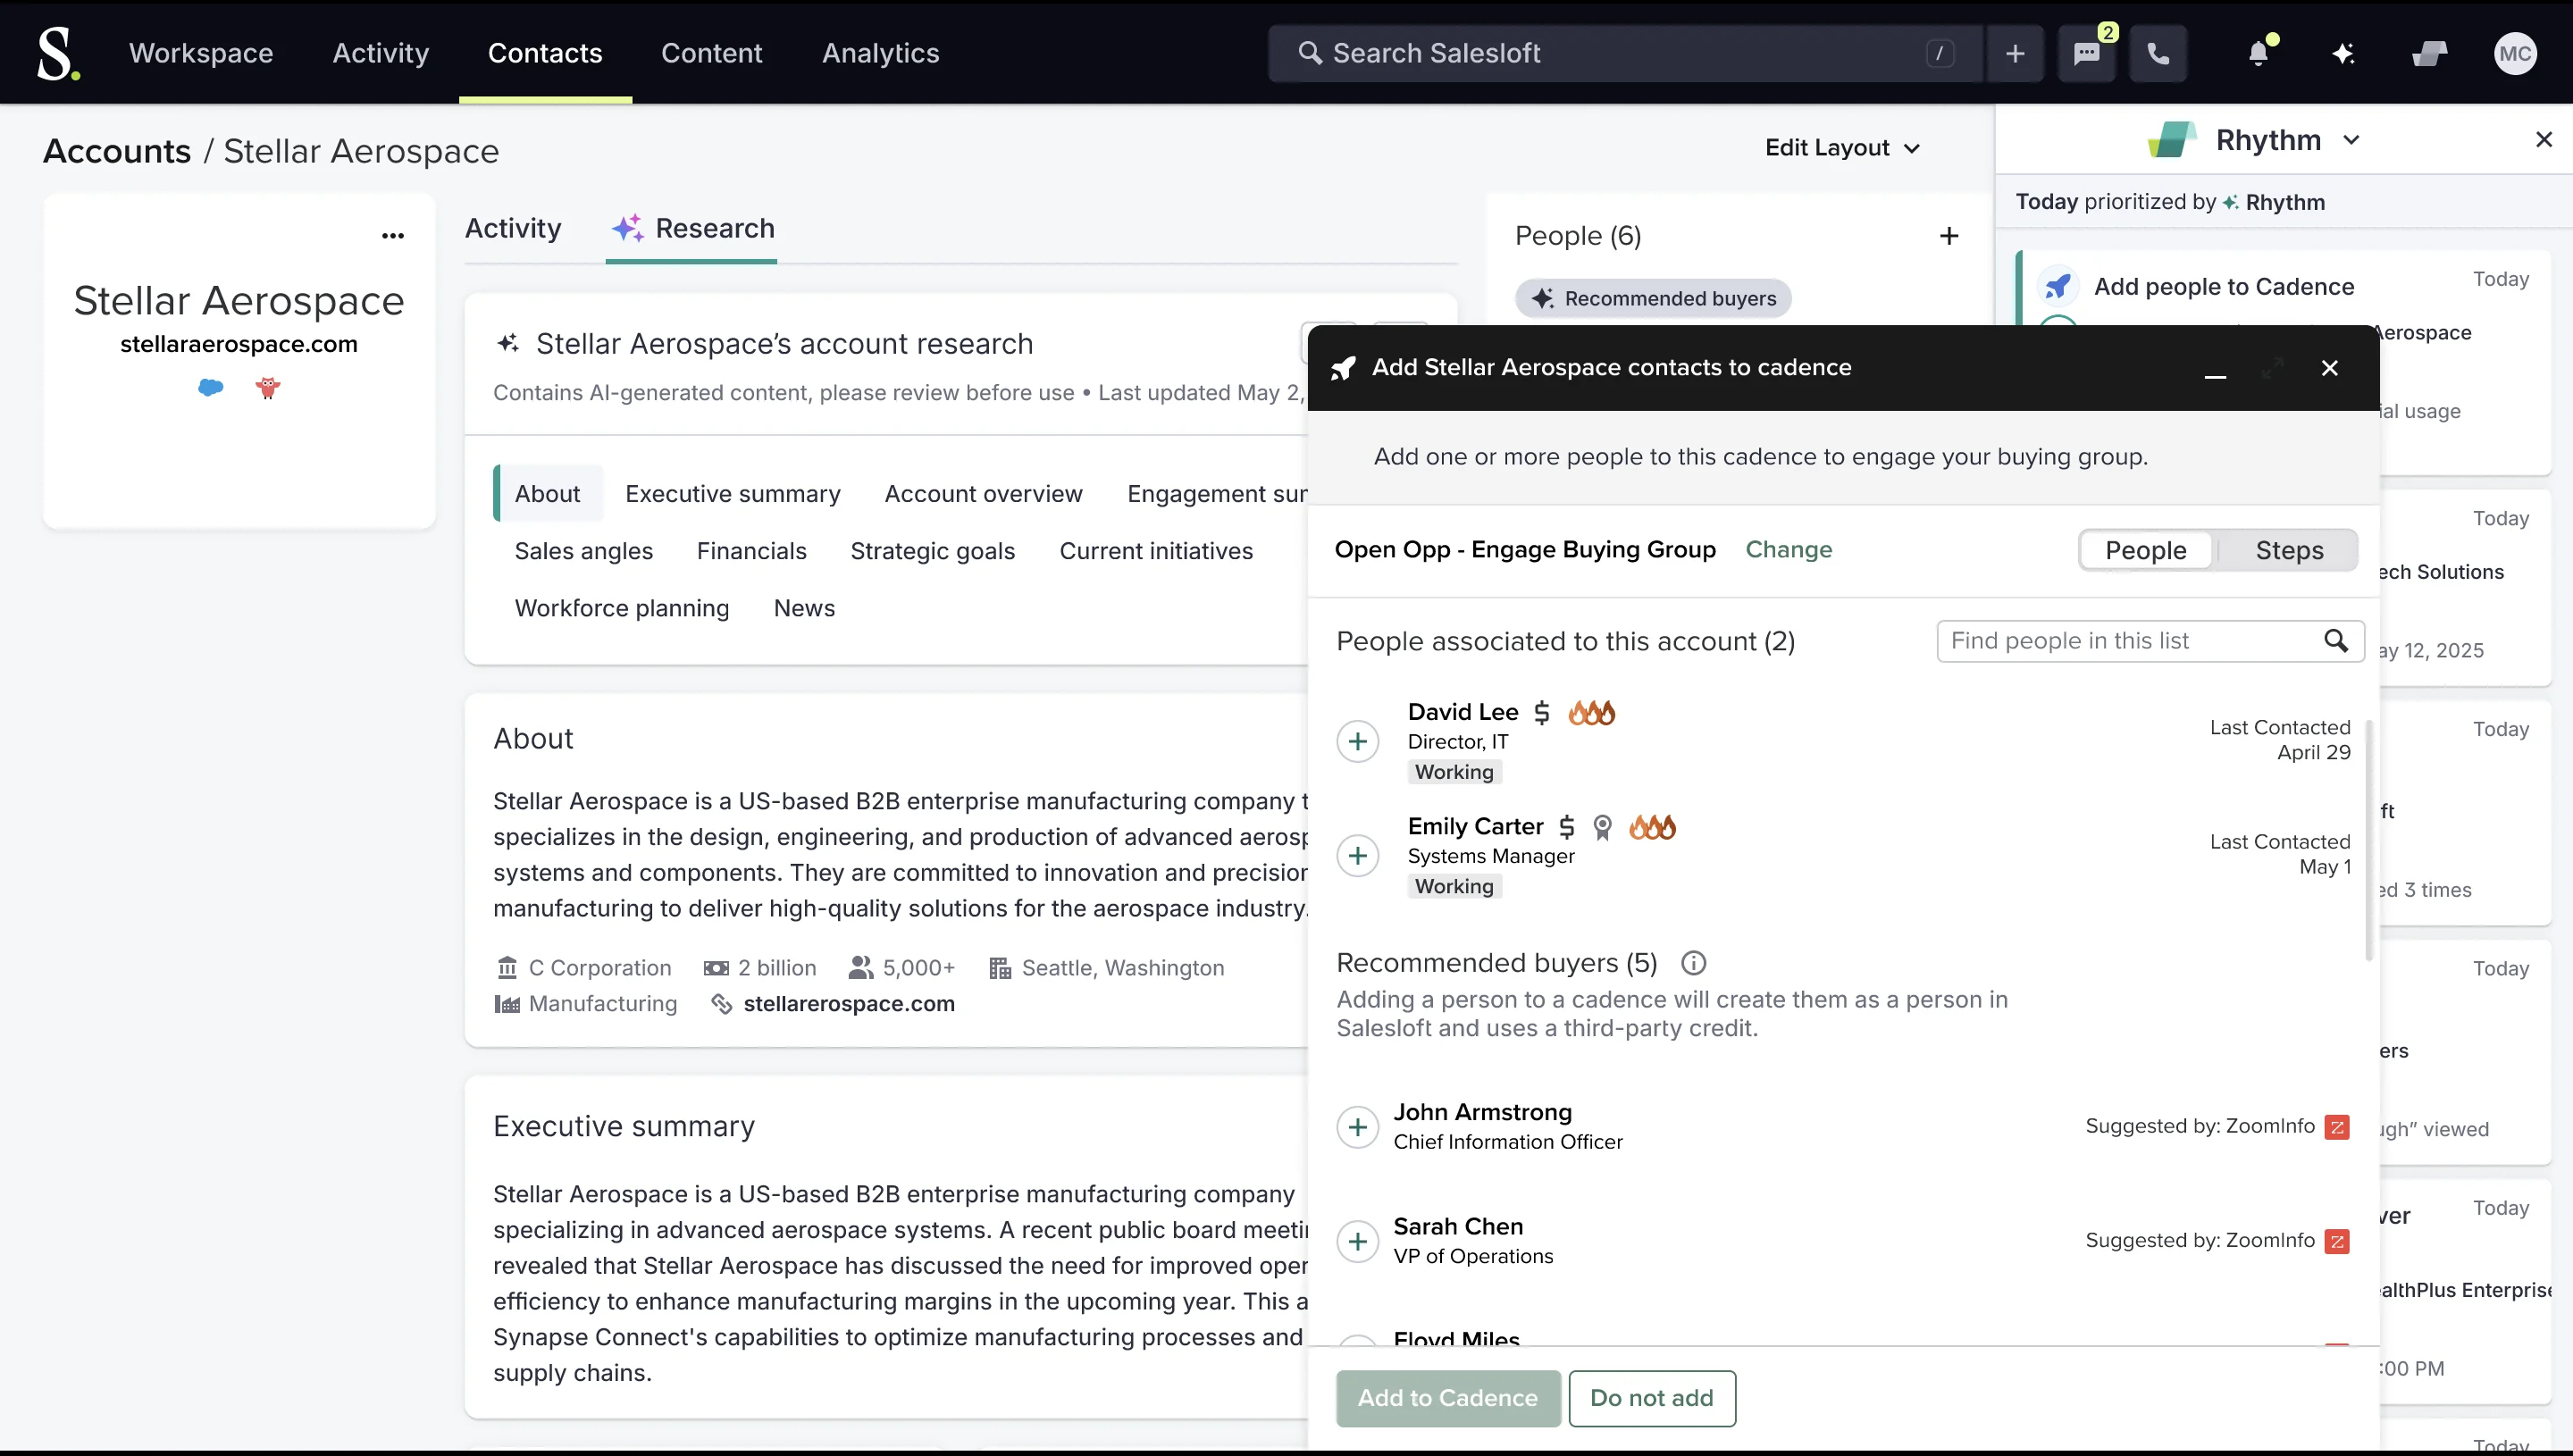Click David Lee's flame hotness icon
The image size is (2573, 1456).
click(1591, 713)
